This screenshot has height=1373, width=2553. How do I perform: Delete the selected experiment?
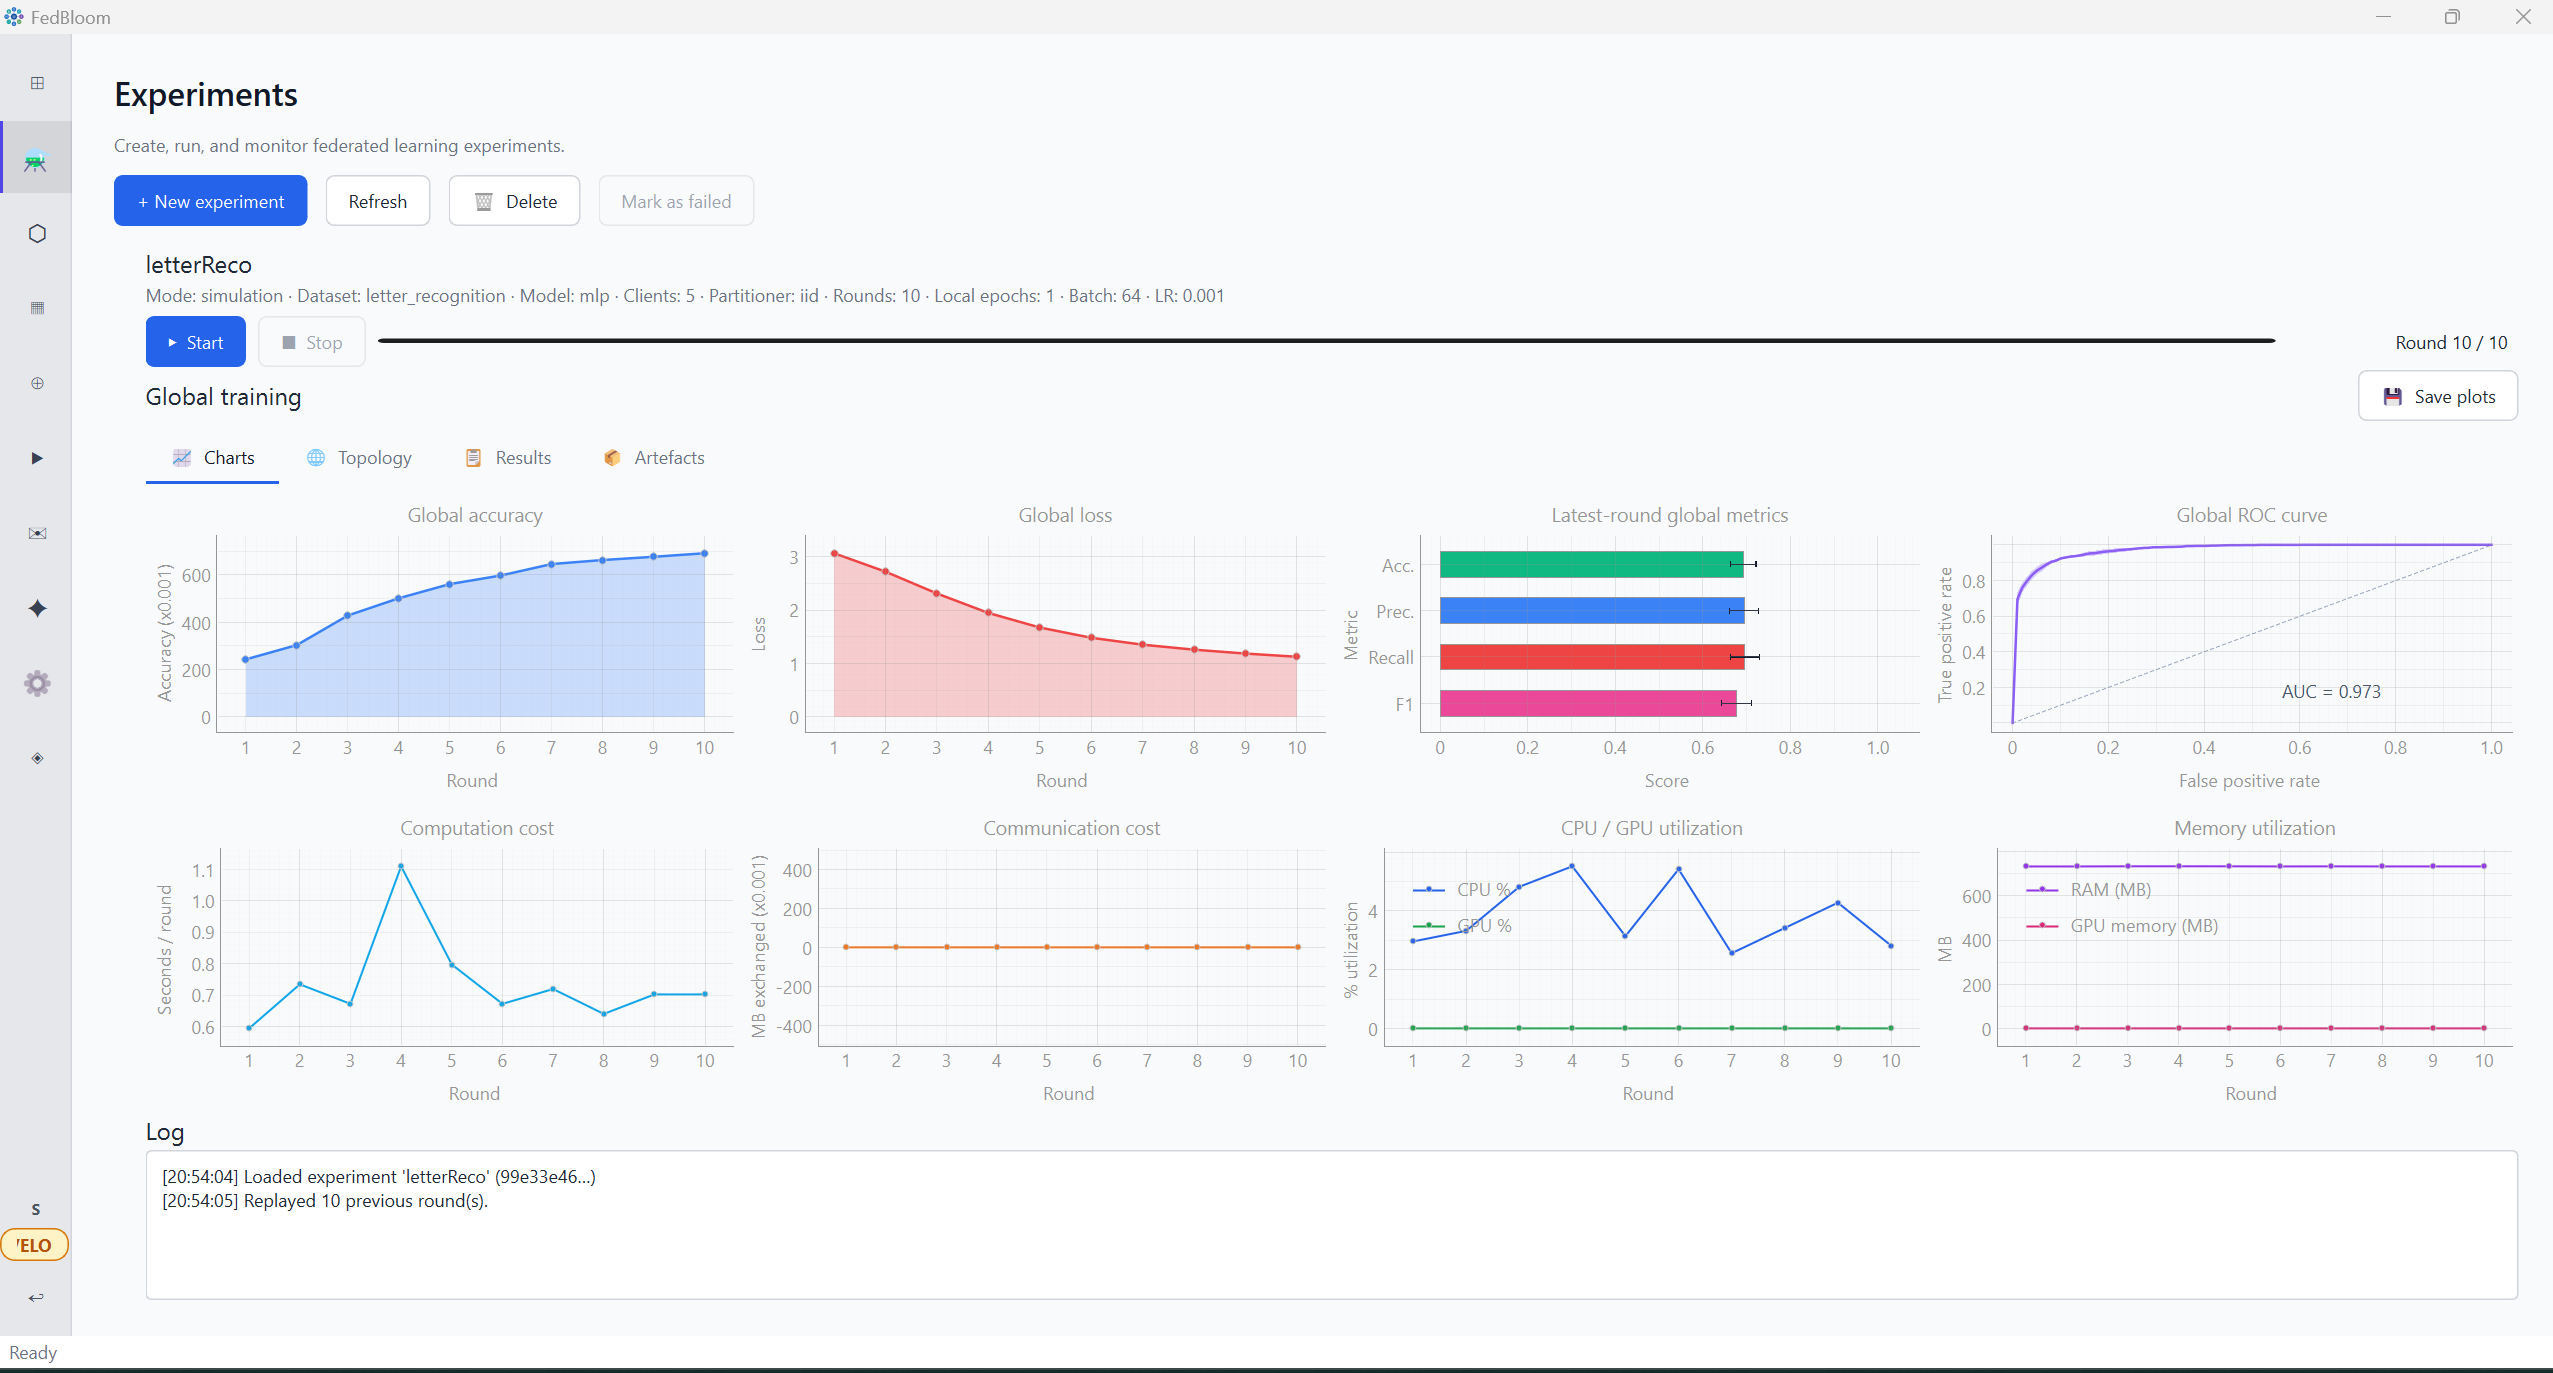[514, 201]
